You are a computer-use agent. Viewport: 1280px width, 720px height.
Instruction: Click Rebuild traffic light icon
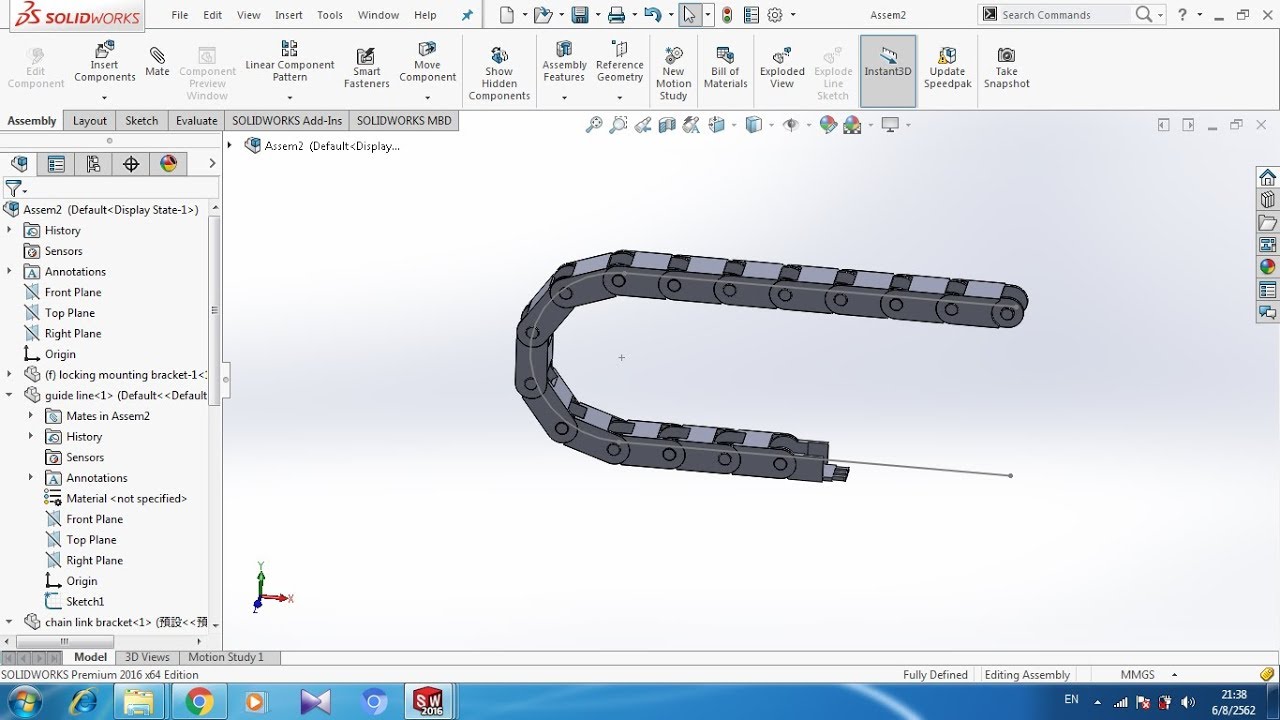point(727,15)
